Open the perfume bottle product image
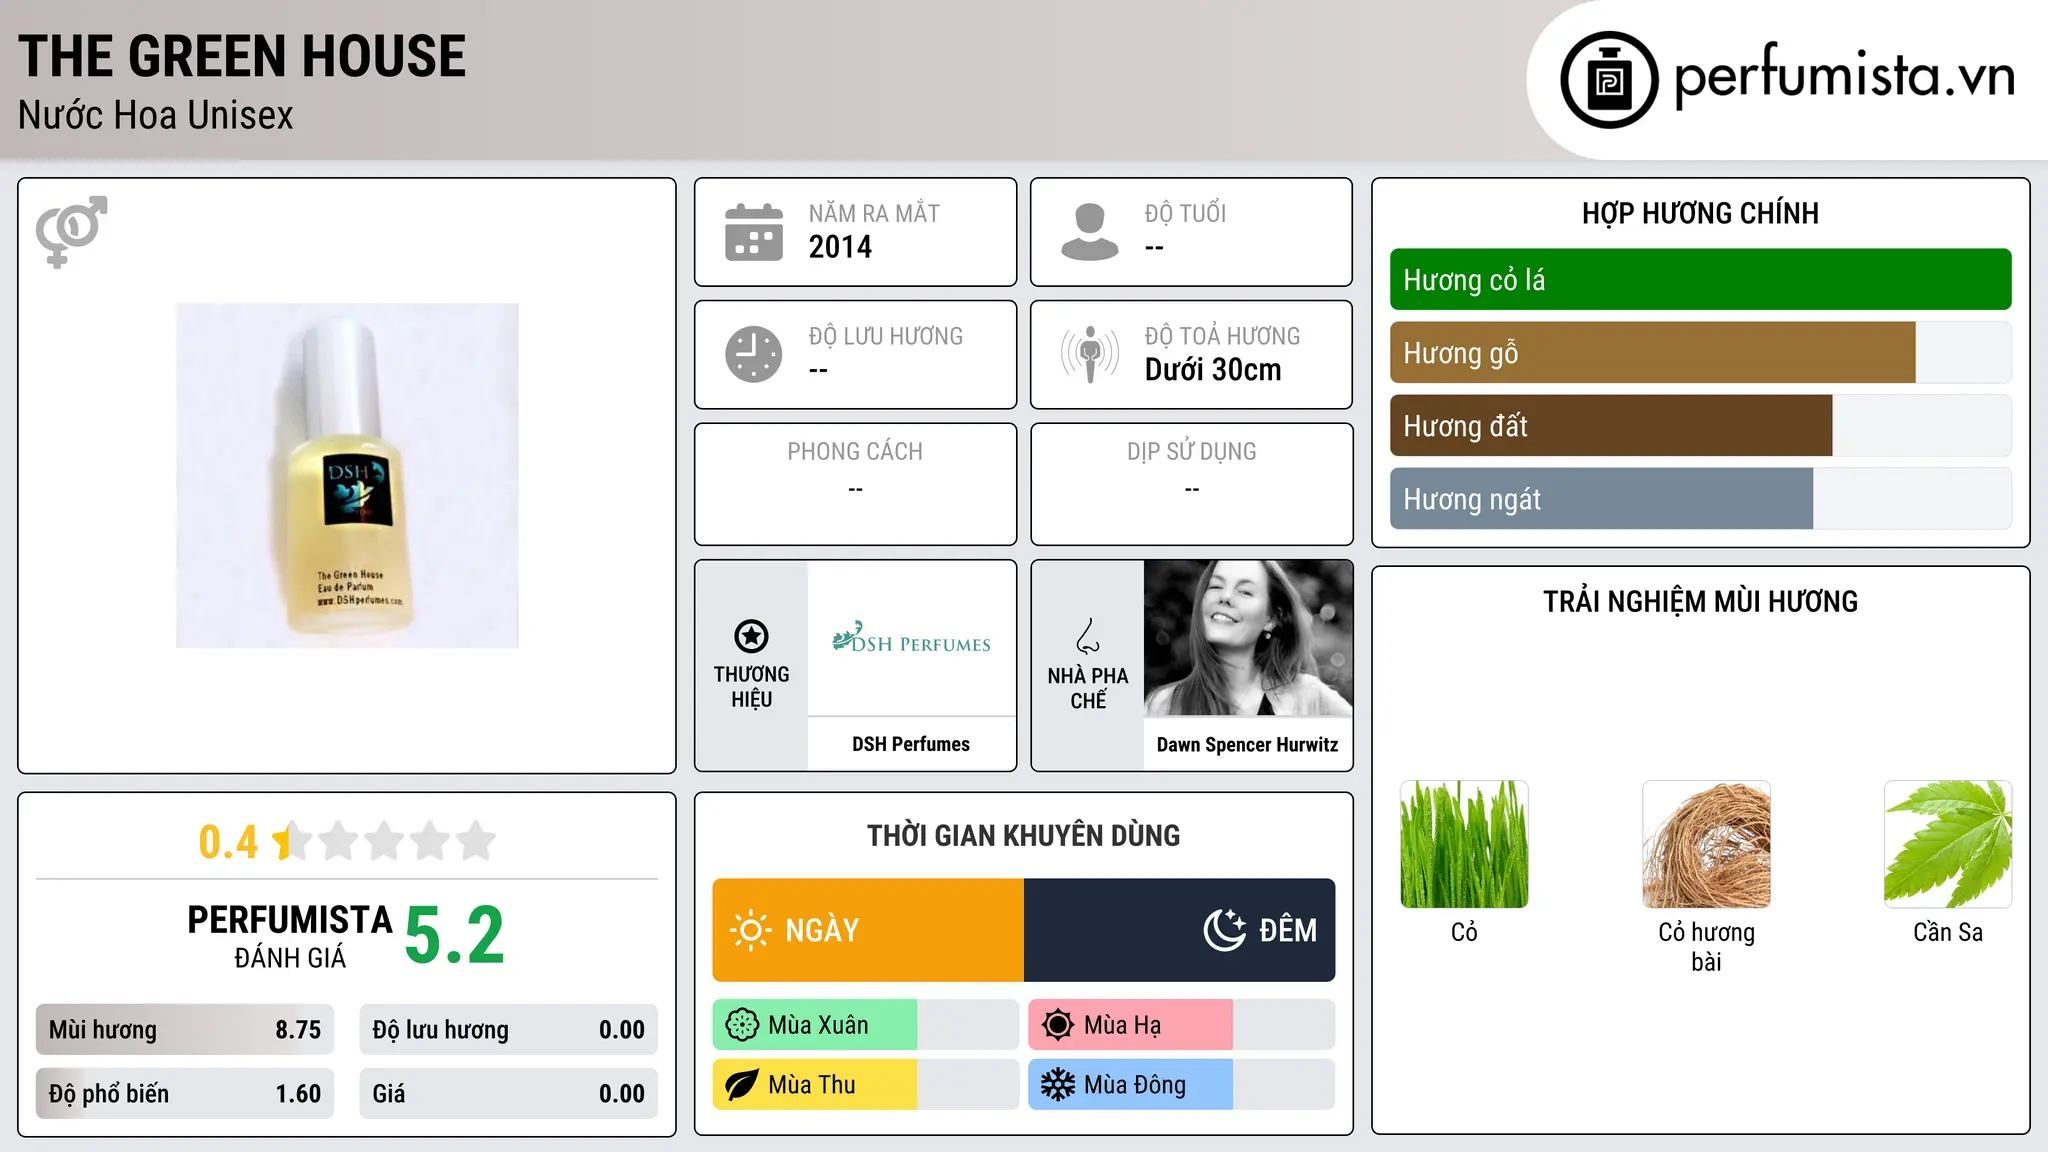Screen dimensions: 2048x1152 tap(347, 476)
